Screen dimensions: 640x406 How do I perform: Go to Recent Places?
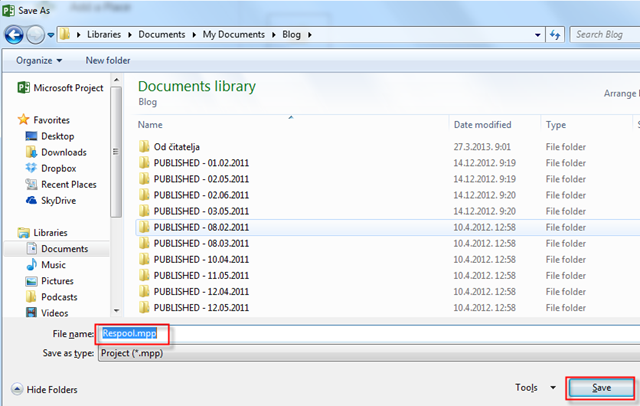point(68,184)
